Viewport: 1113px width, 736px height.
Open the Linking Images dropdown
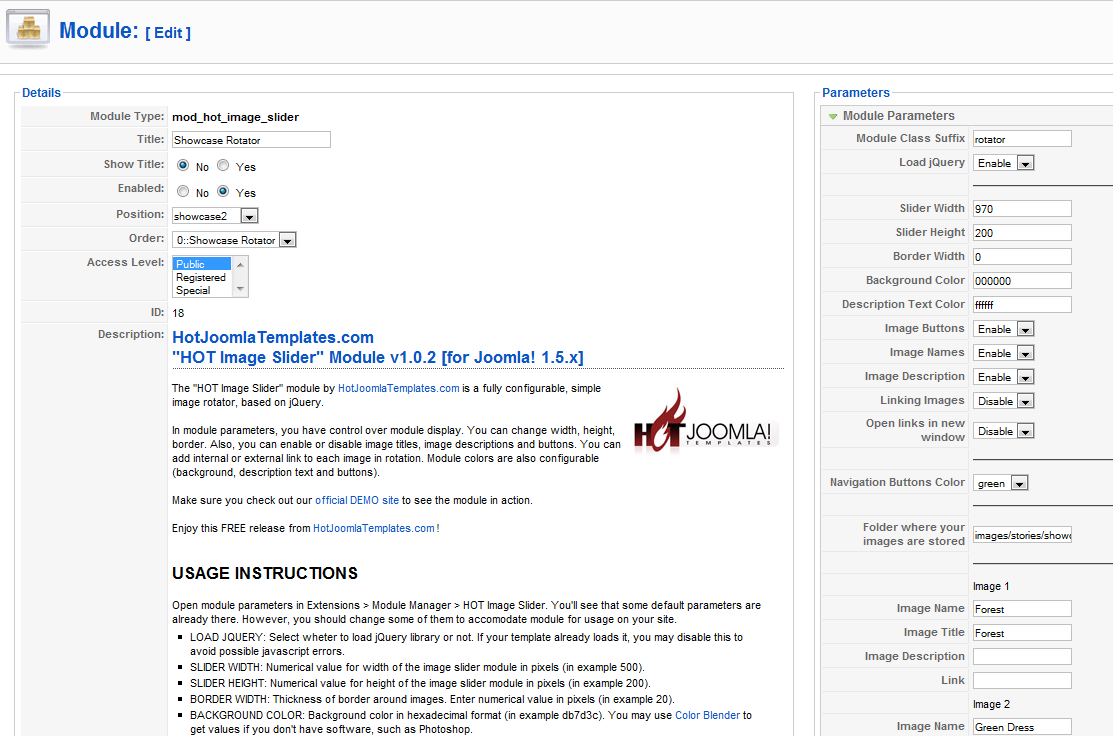tap(1004, 402)
